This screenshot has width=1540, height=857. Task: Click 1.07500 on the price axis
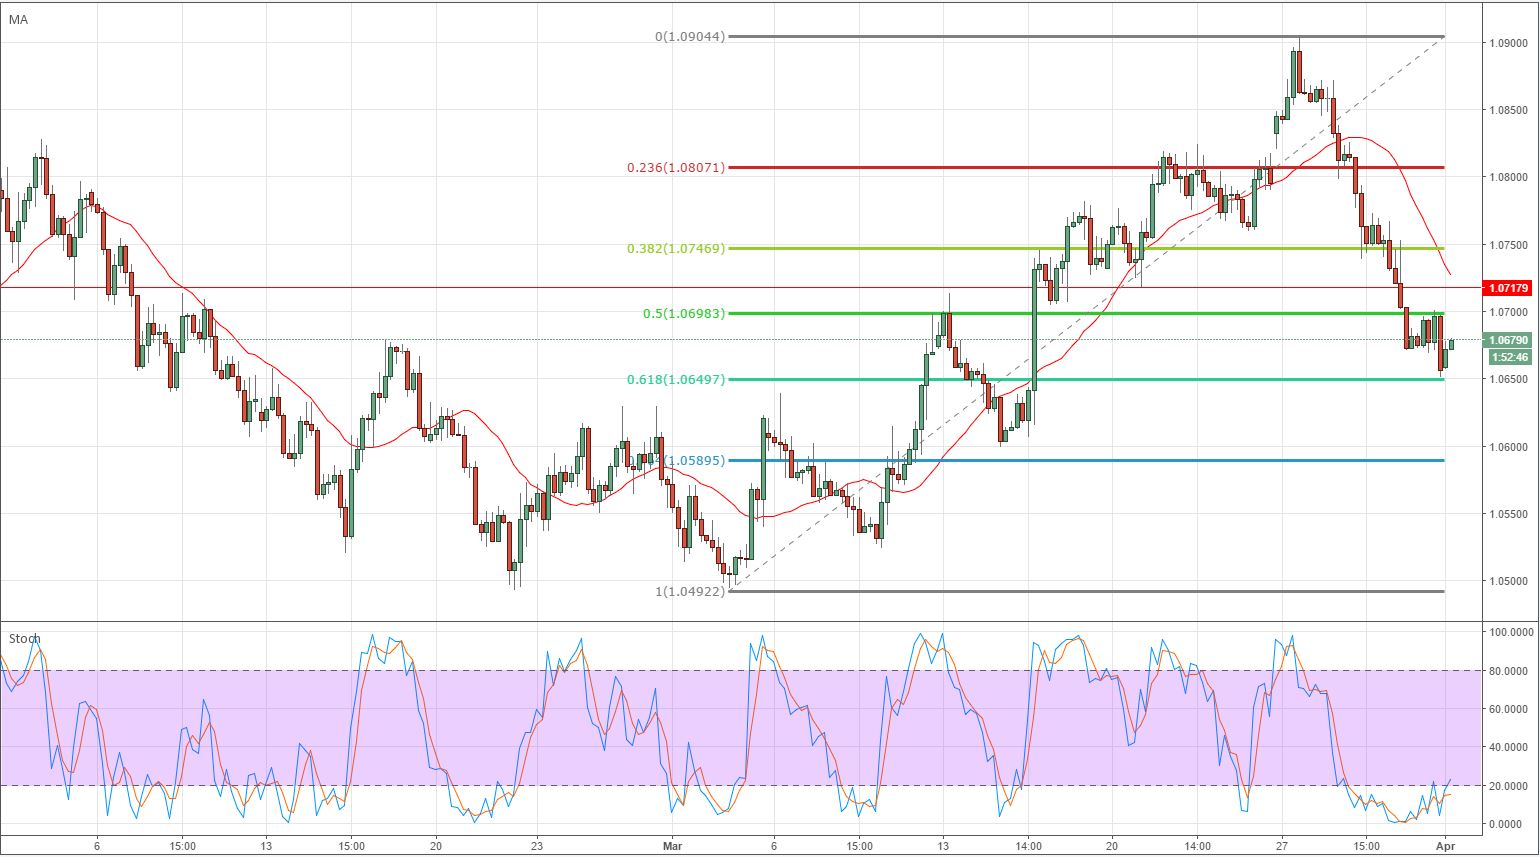click(x=1507, y=245)
